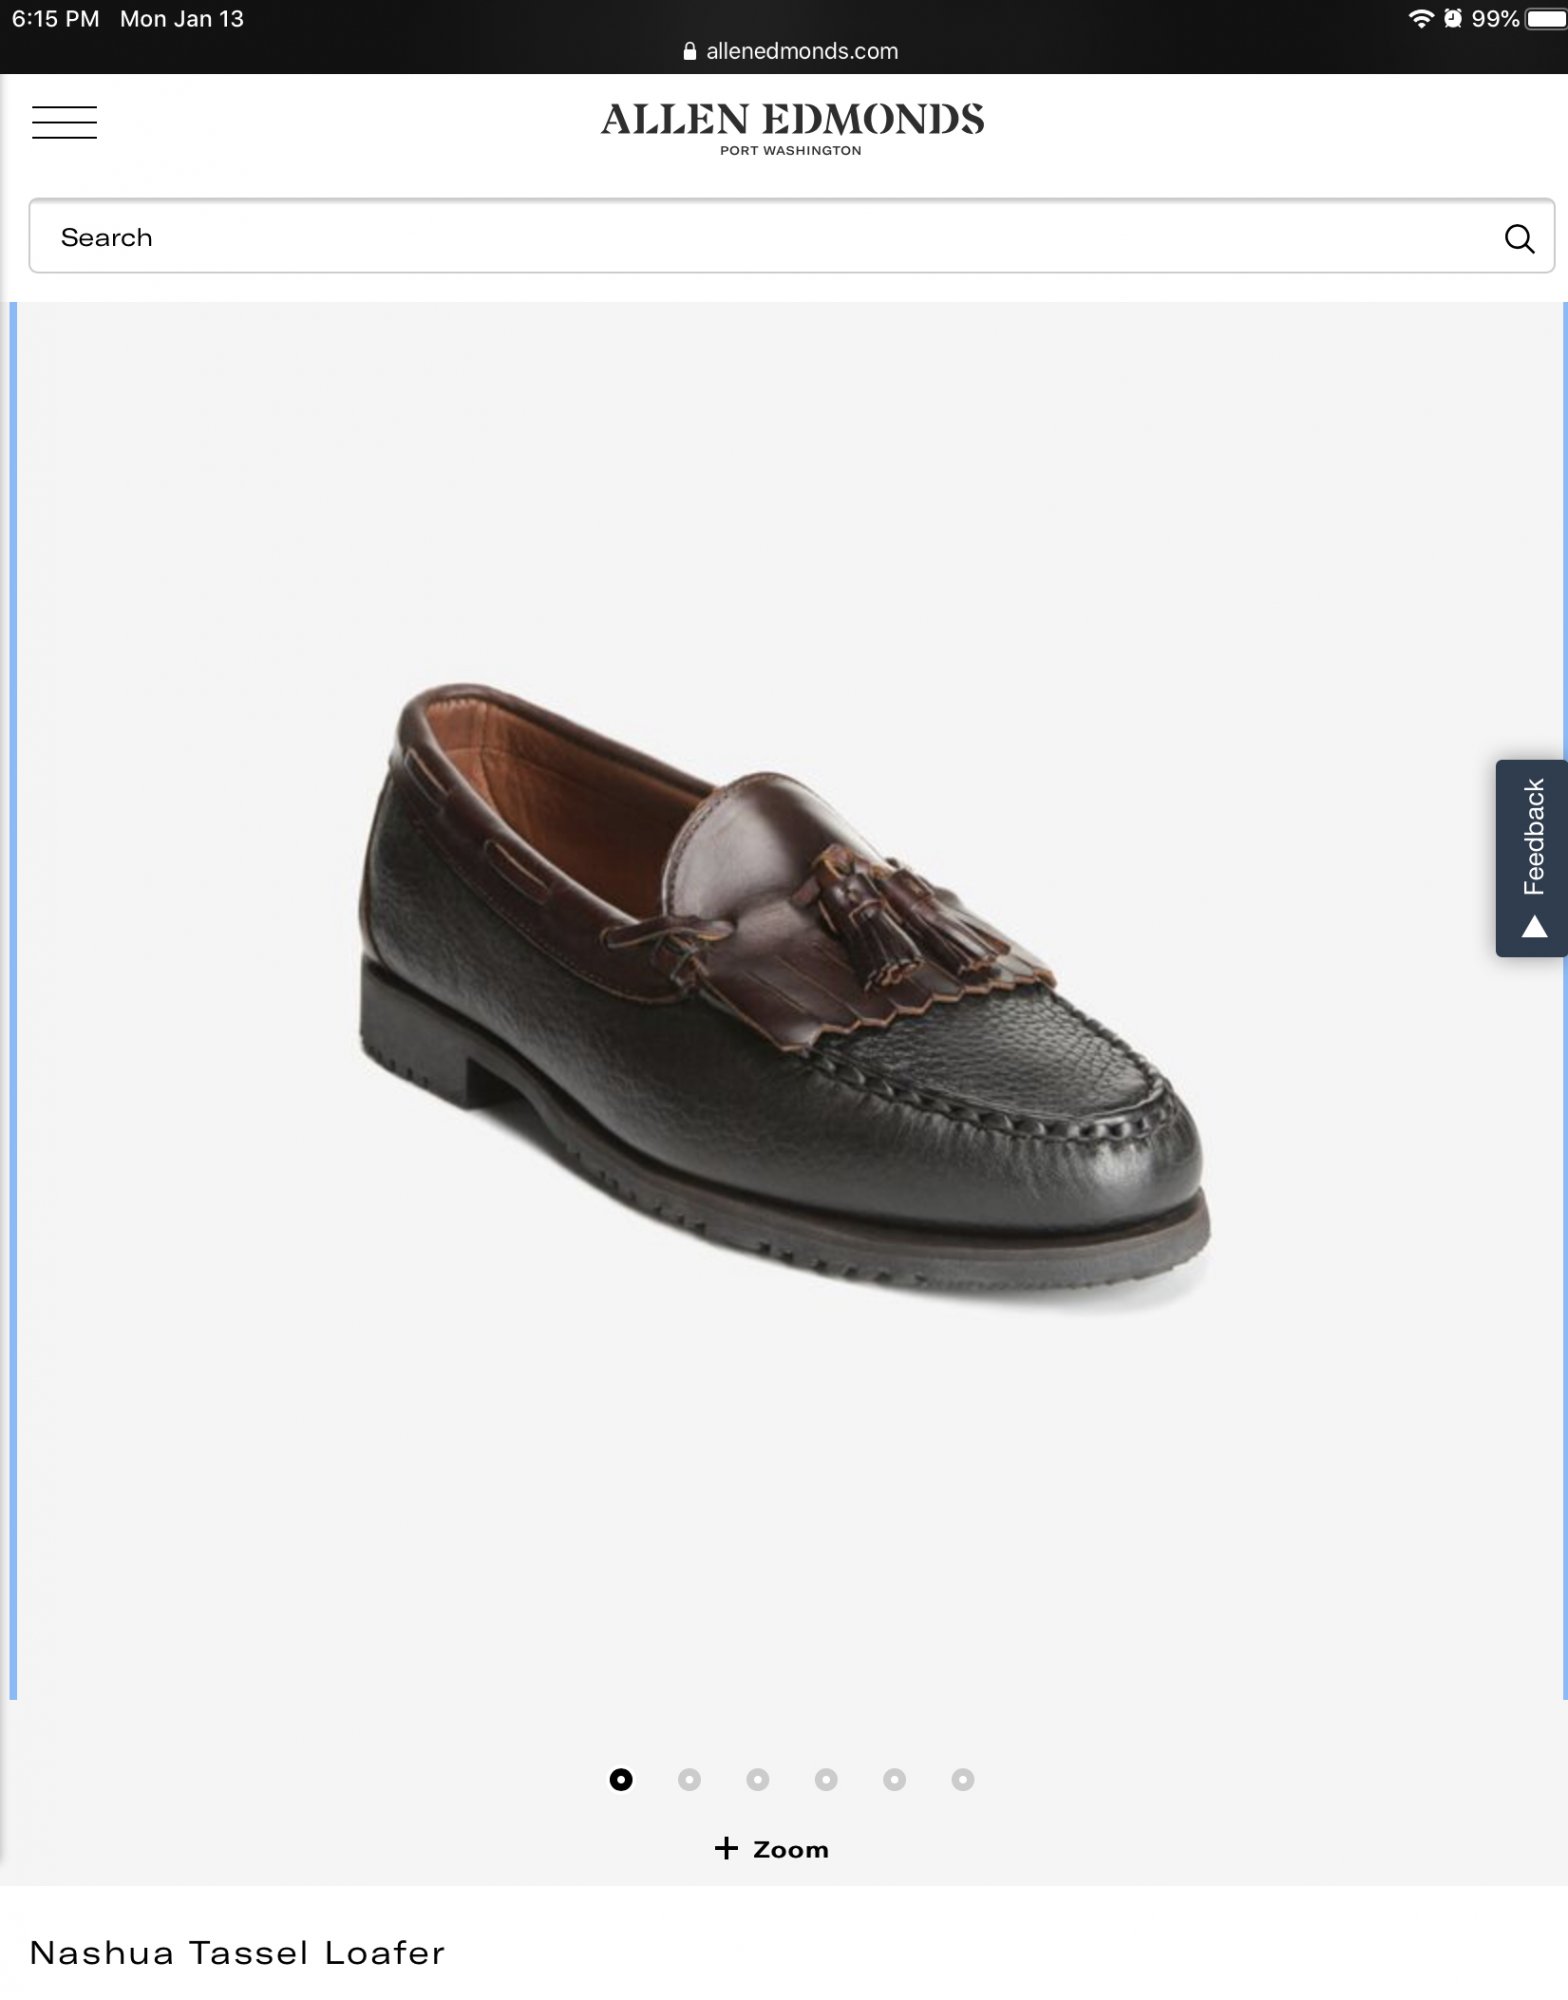Select the sixth image carousel dot

[963, 1779]
